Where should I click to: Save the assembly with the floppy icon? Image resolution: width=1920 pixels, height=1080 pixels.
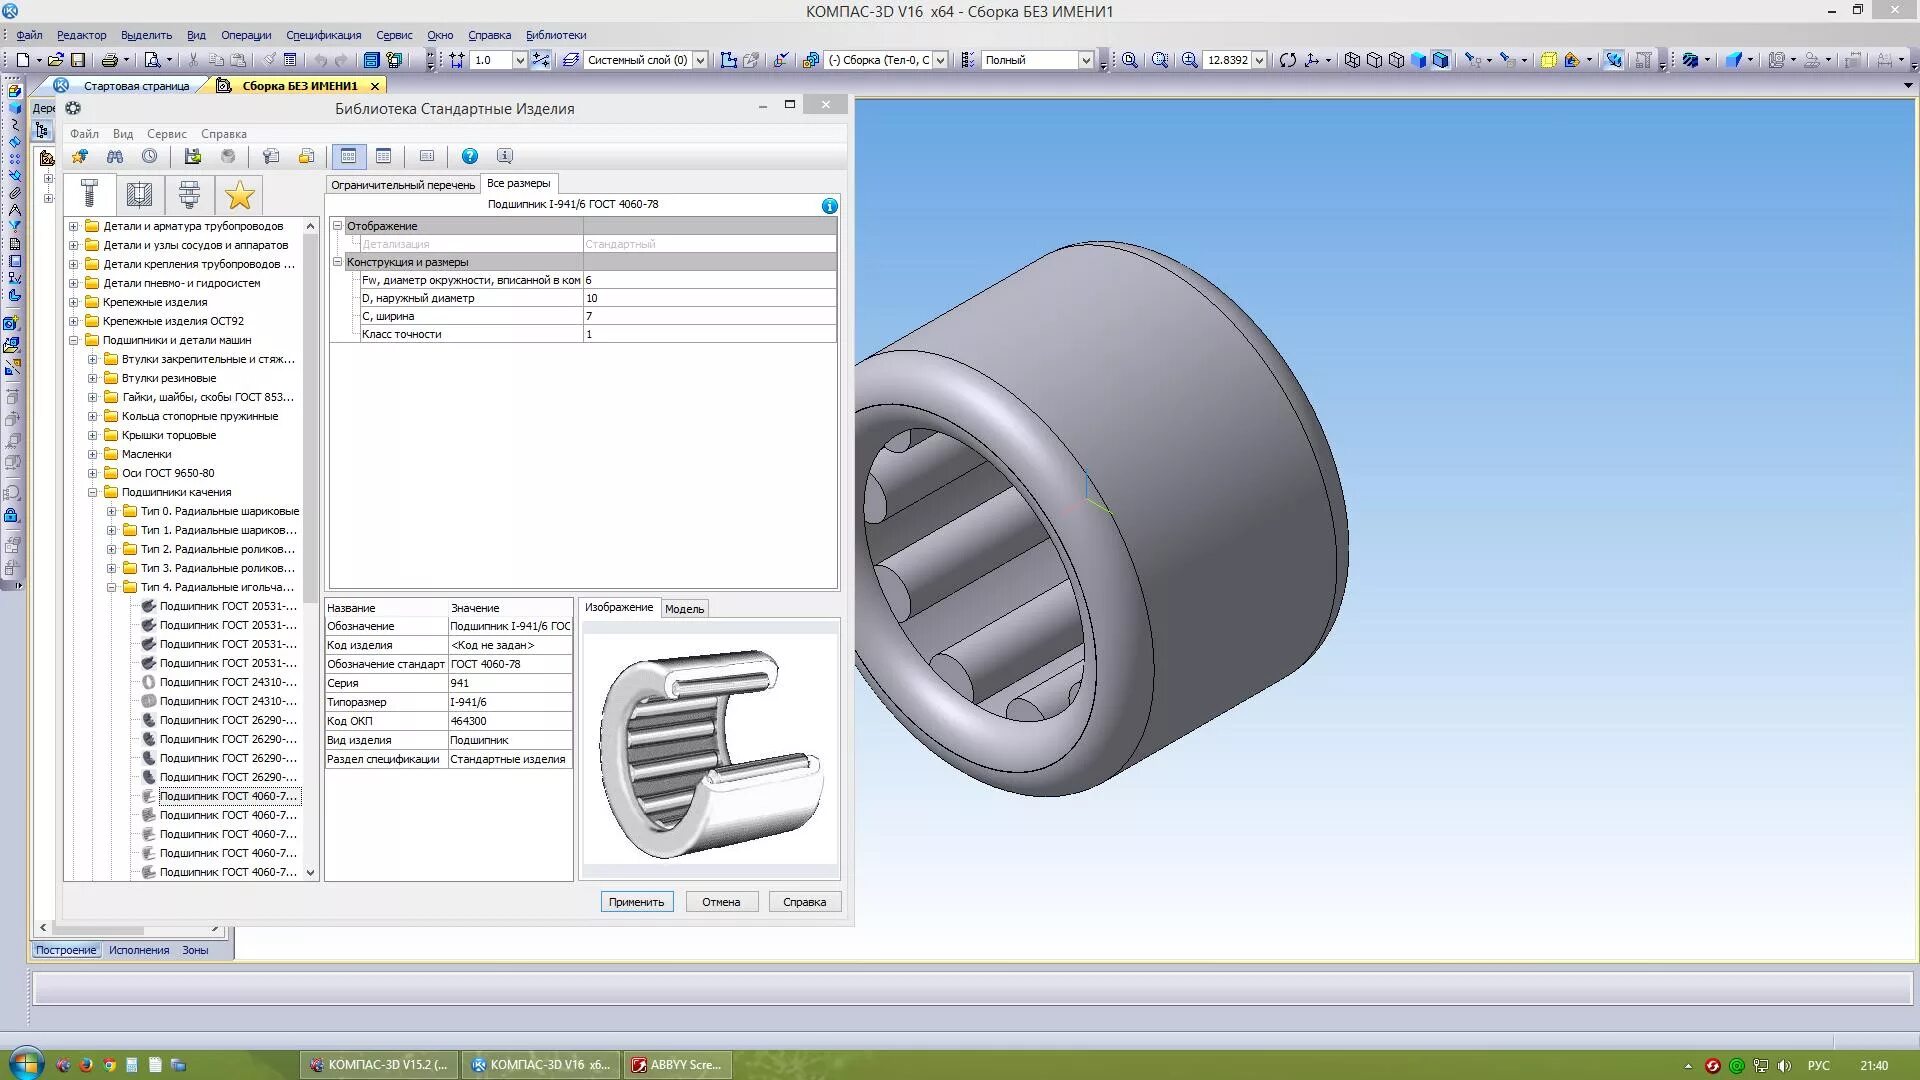[x=78, y=60]
